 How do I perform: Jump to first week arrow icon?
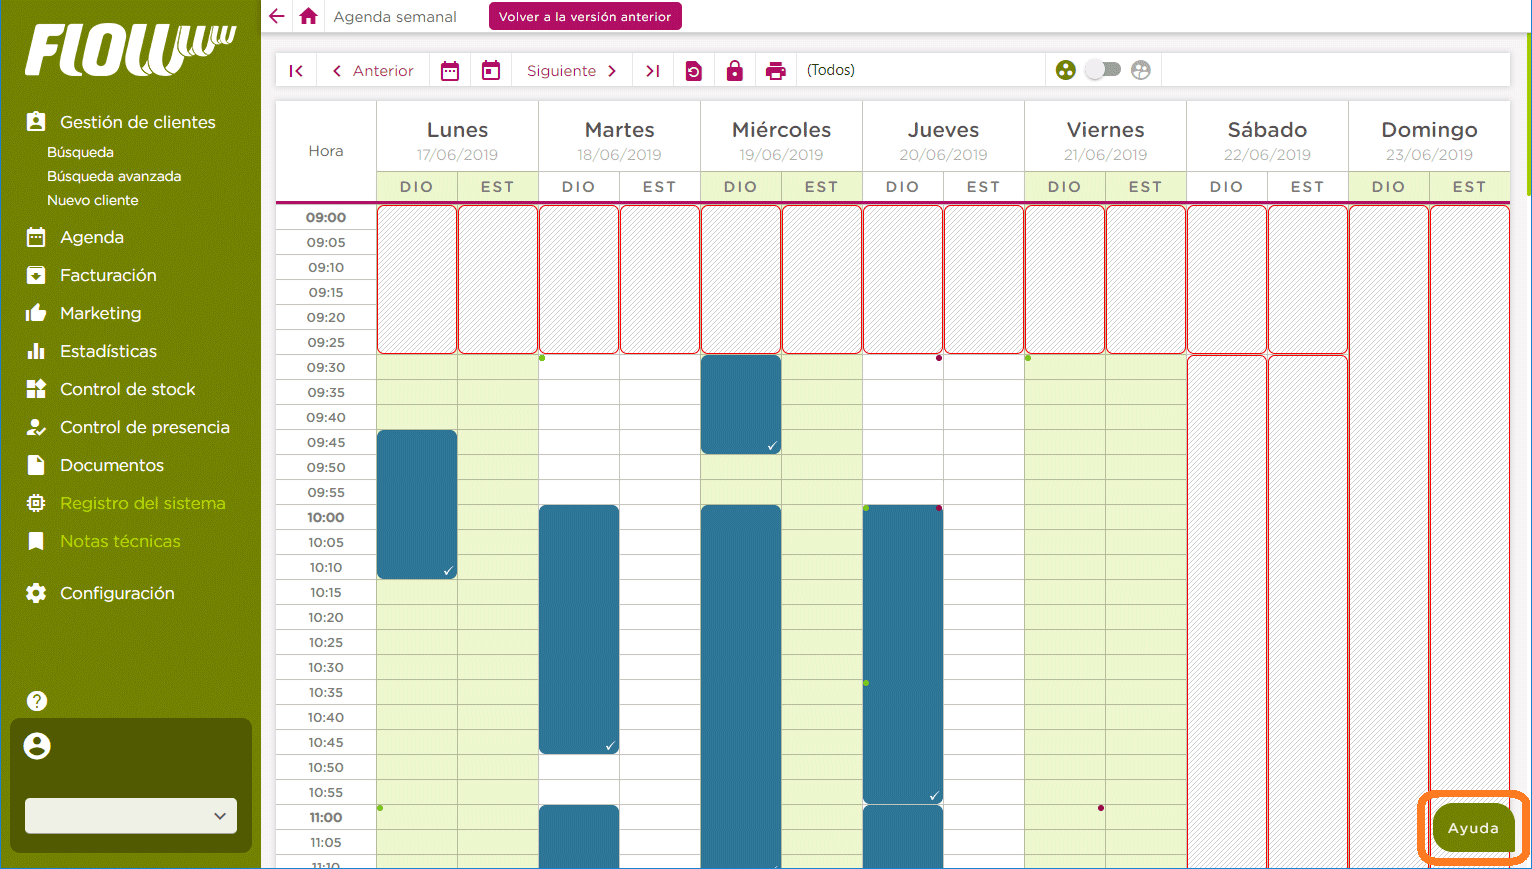tap(296, 70)
